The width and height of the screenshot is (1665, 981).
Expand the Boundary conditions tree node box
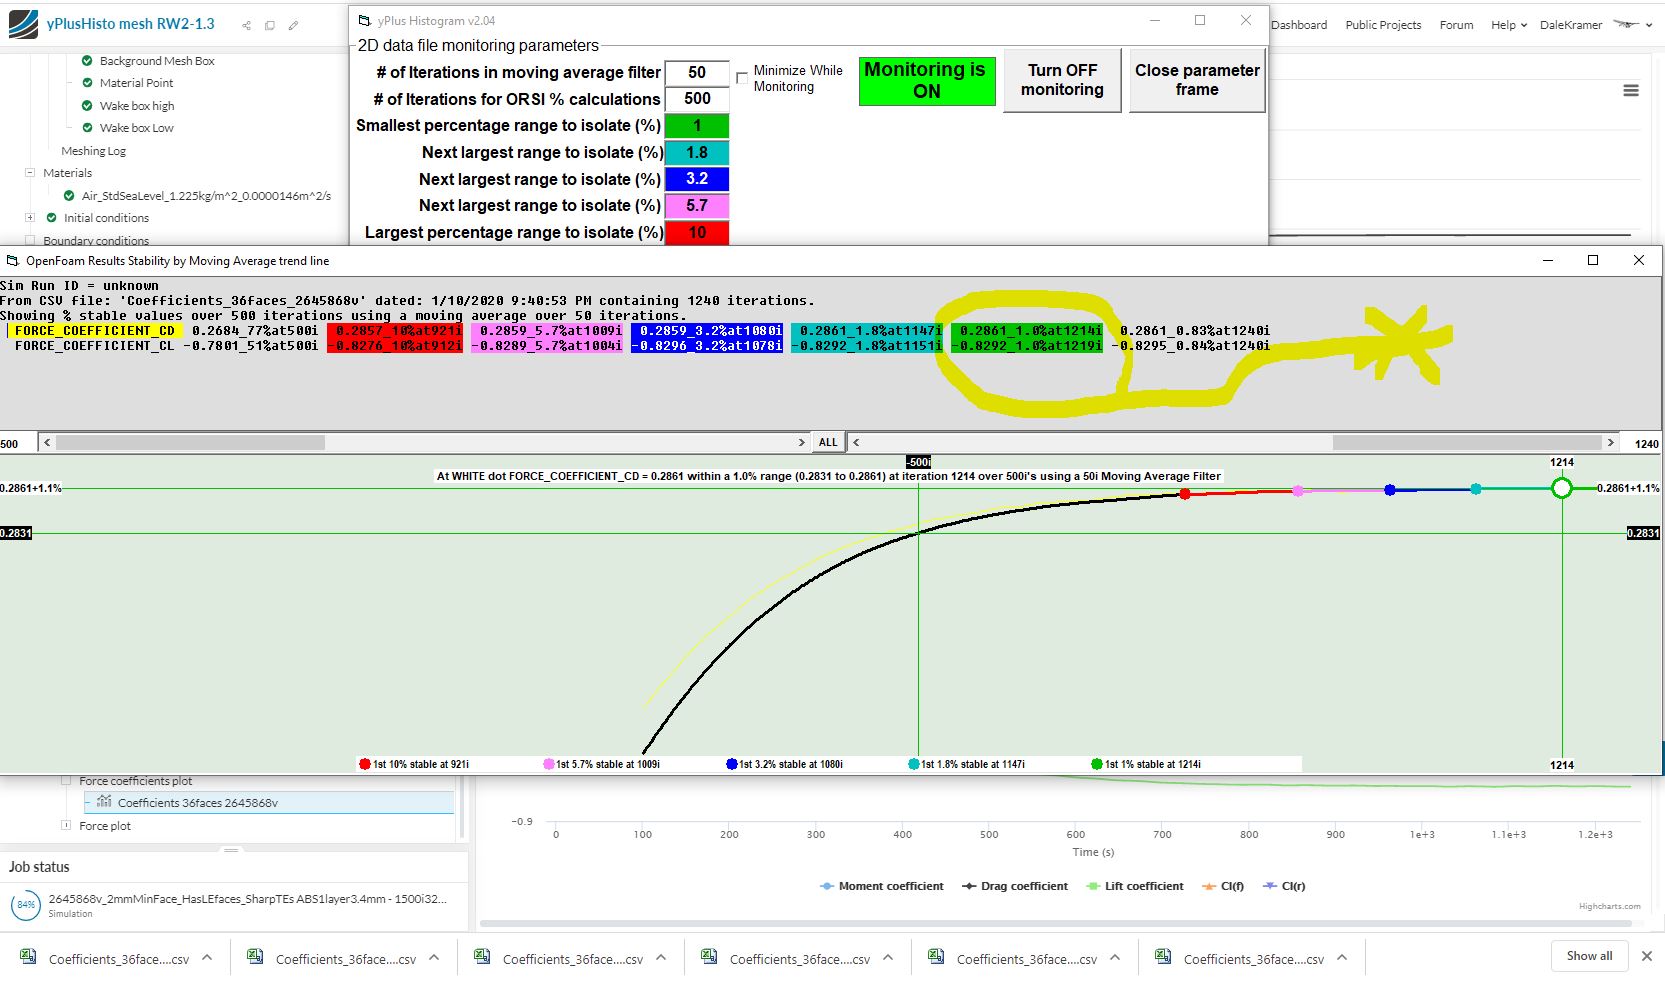click(30, 240)
